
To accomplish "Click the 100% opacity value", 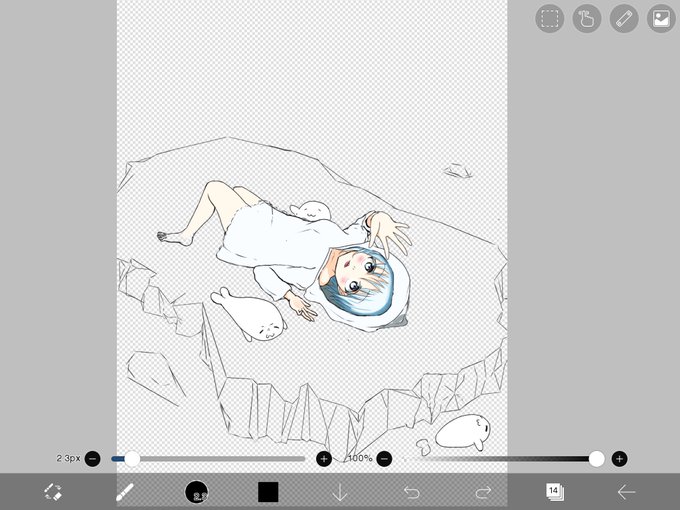I will pyautogui.click(x=360, y=458).
